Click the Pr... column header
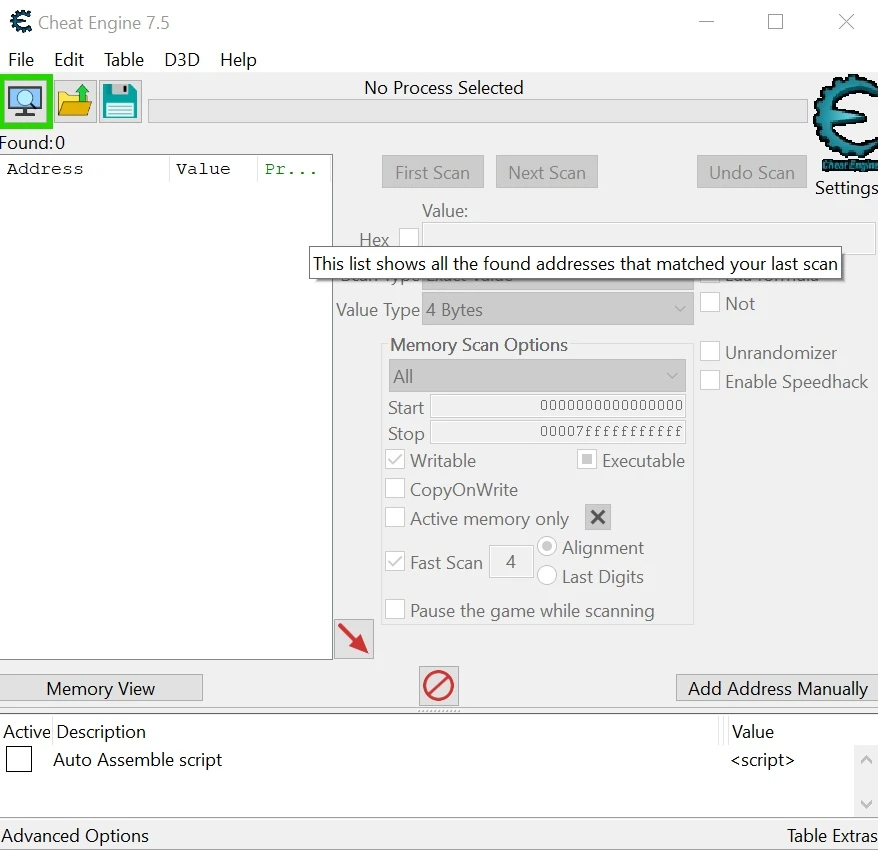 pyautogui.click(x=295, y=169)
